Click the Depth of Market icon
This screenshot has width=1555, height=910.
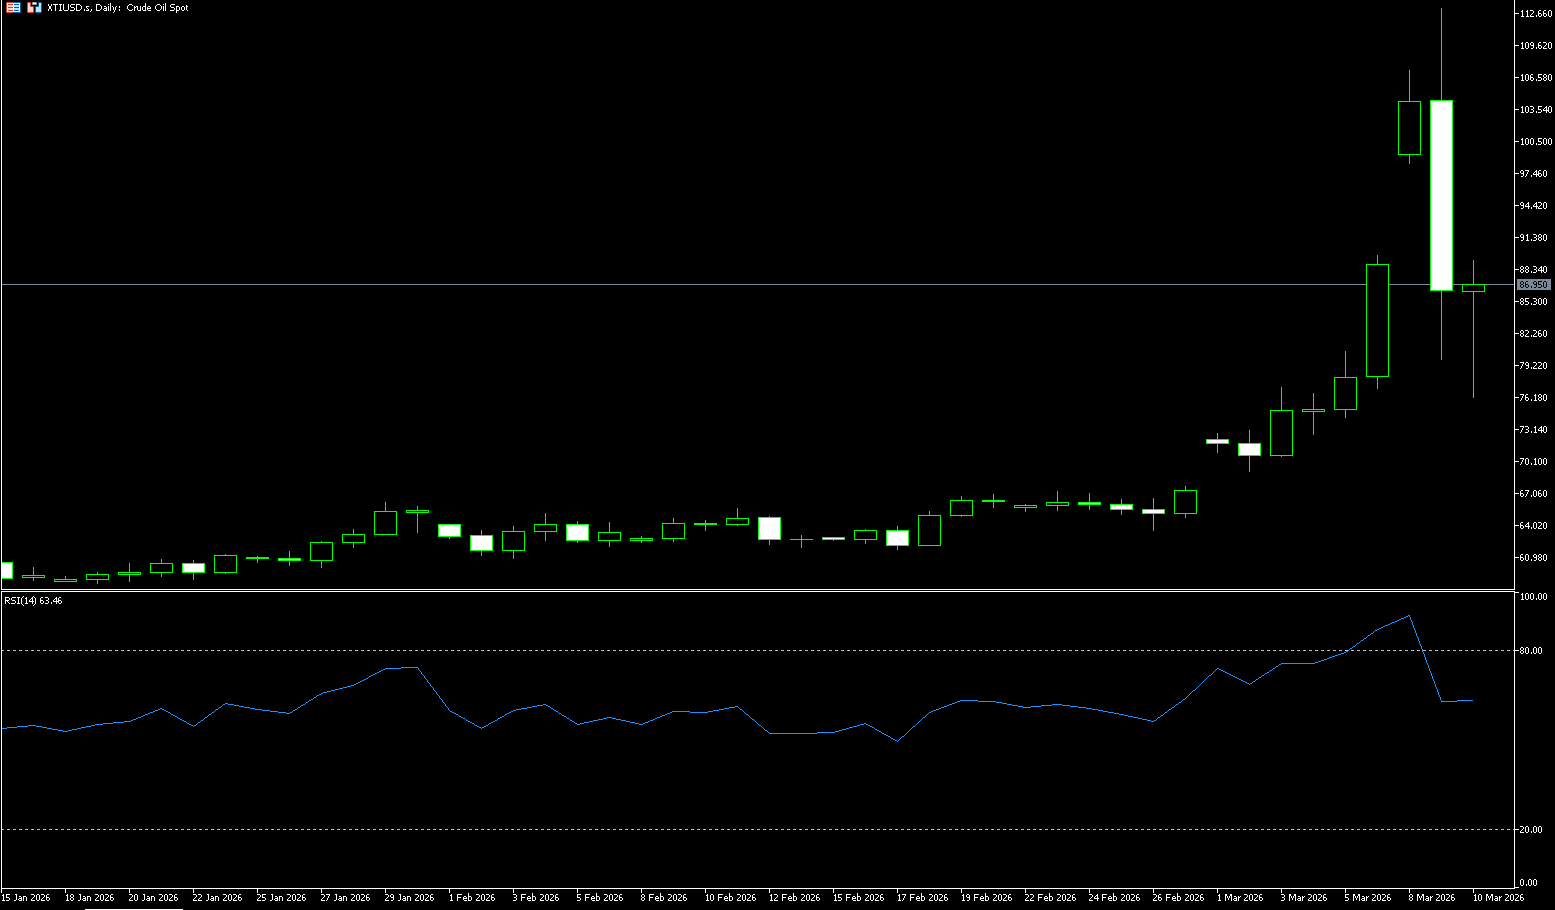point(34,7)
